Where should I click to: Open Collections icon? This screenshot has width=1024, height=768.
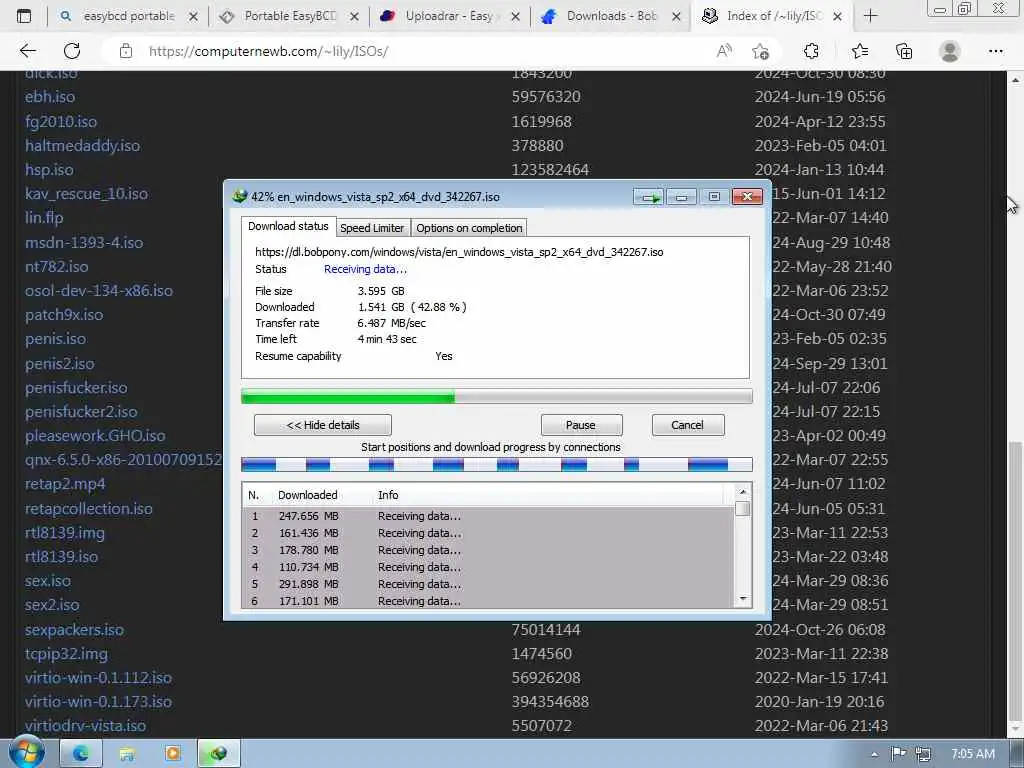click(904, 51)
